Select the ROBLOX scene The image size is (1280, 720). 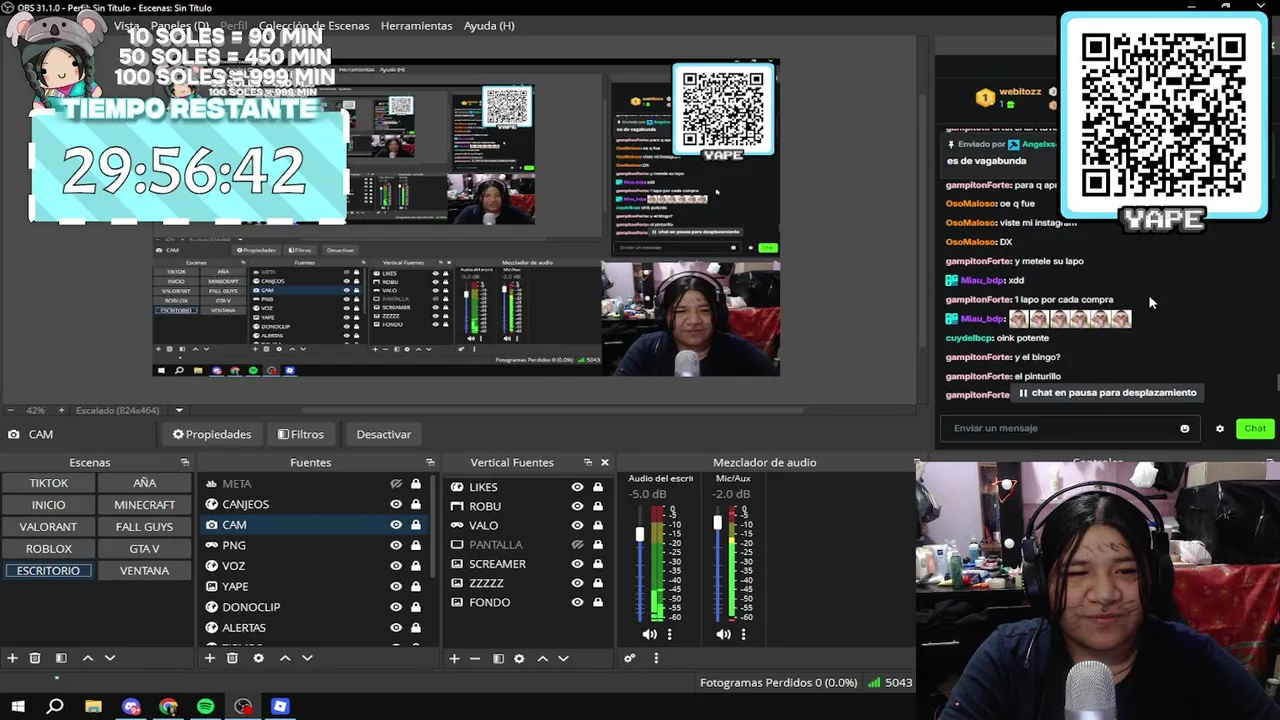48,549
